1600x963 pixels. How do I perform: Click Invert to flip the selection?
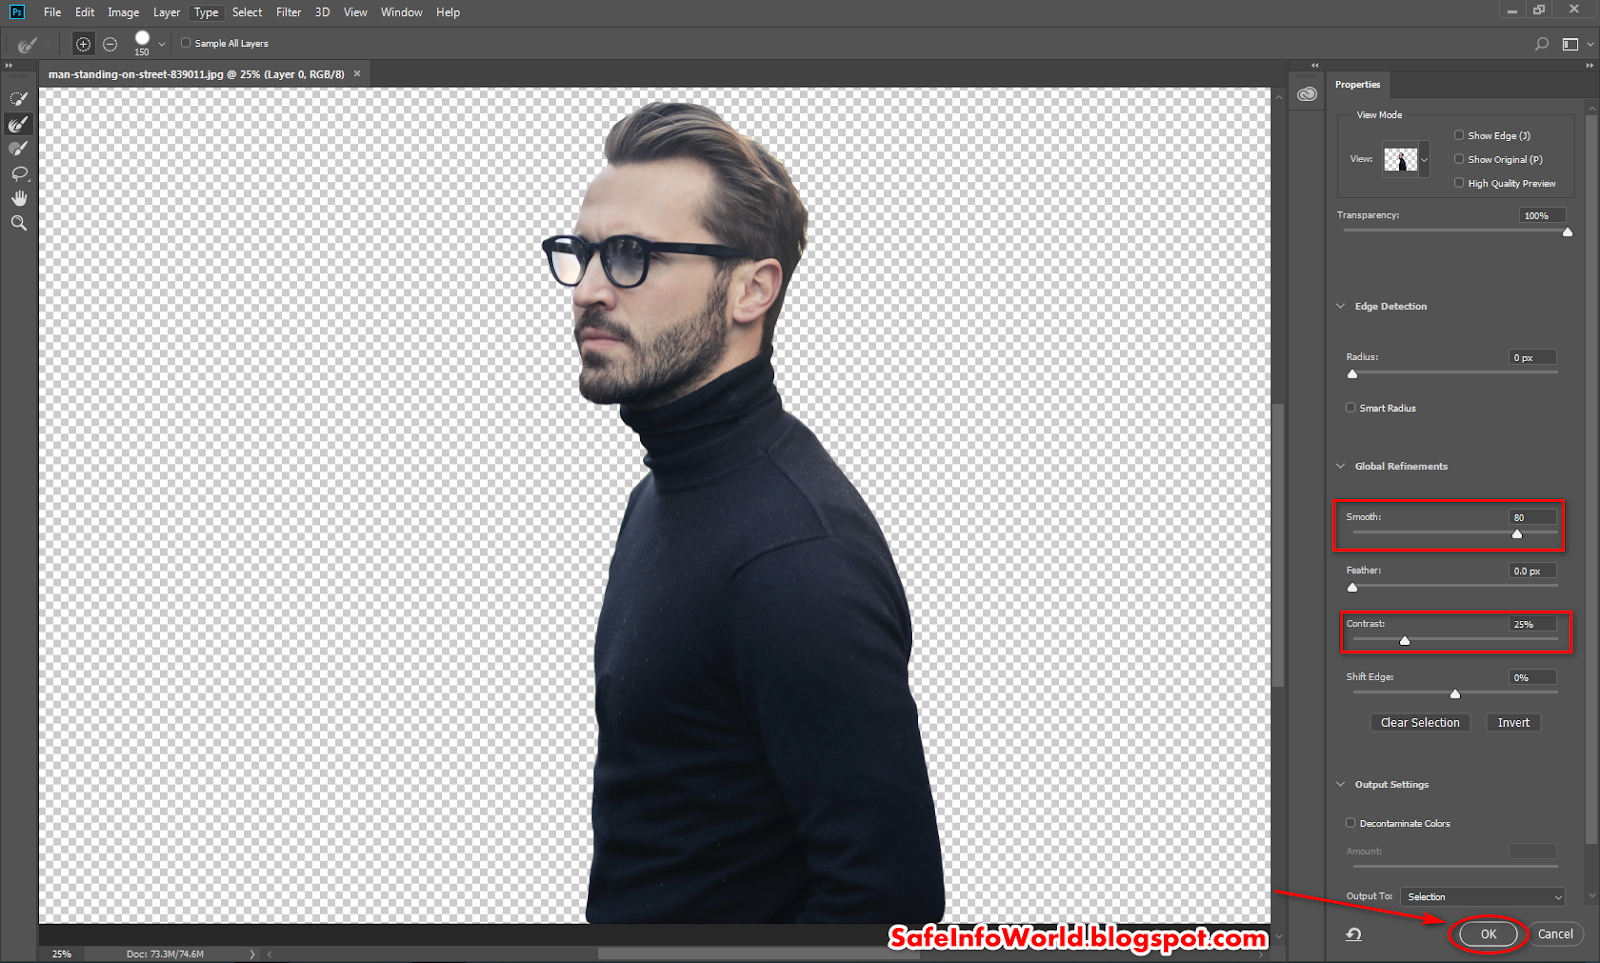[x=1513, y=722]
